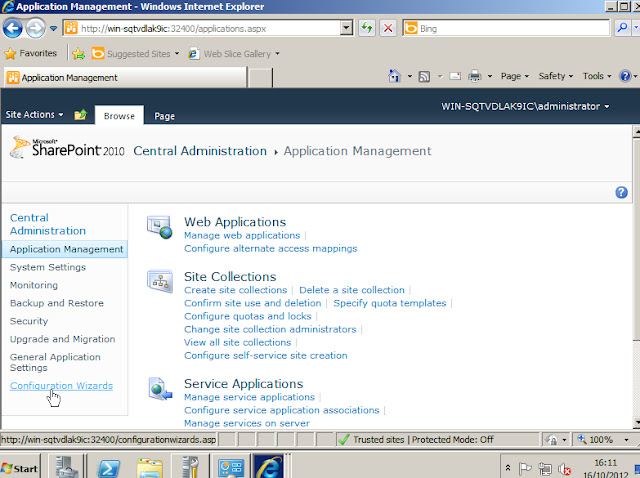
Task: Click Manage service applications link
Action: 249,397
